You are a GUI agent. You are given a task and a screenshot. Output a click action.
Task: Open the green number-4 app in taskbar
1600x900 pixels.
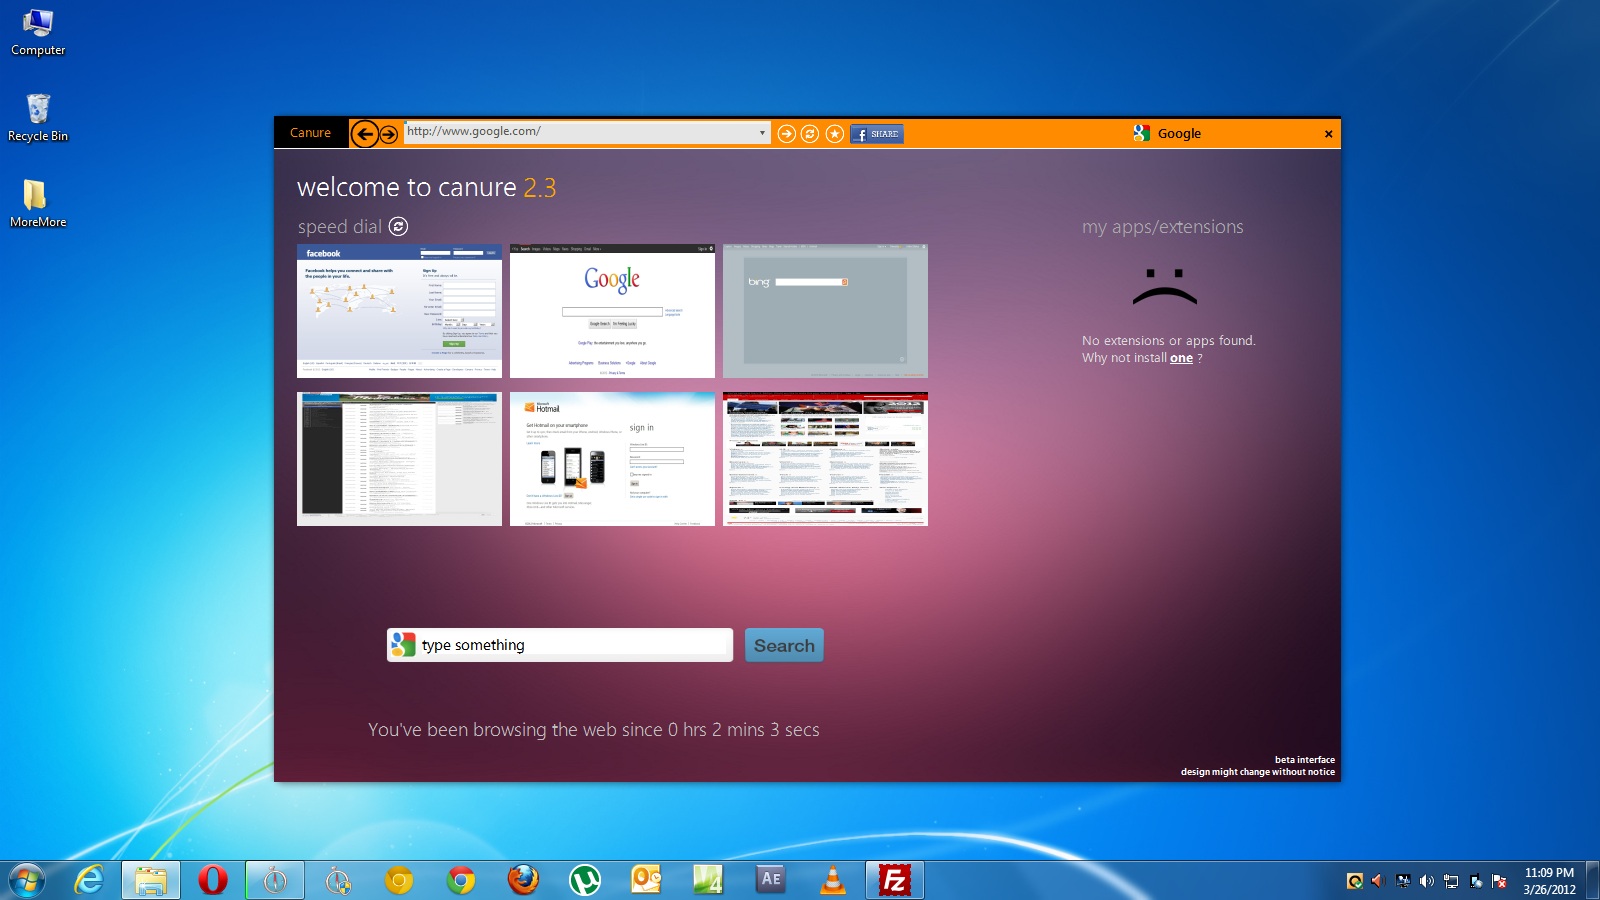click(x=709, y=880)
